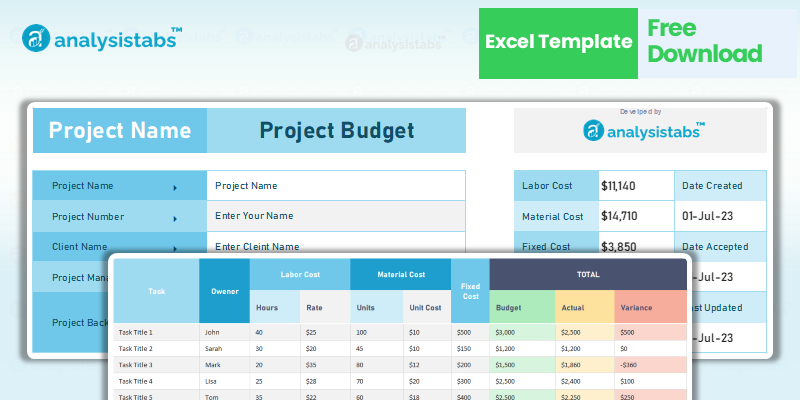Click the dark TOTAL group header
Viewport: 800px width, 400px height.
[x=588, y=274]
